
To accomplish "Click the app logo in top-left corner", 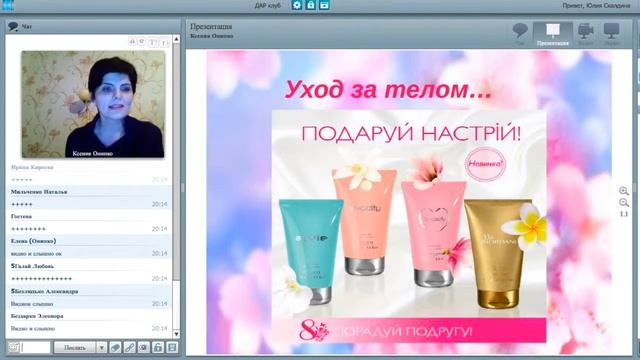I will pyautogui.click(x=7, y=5).
